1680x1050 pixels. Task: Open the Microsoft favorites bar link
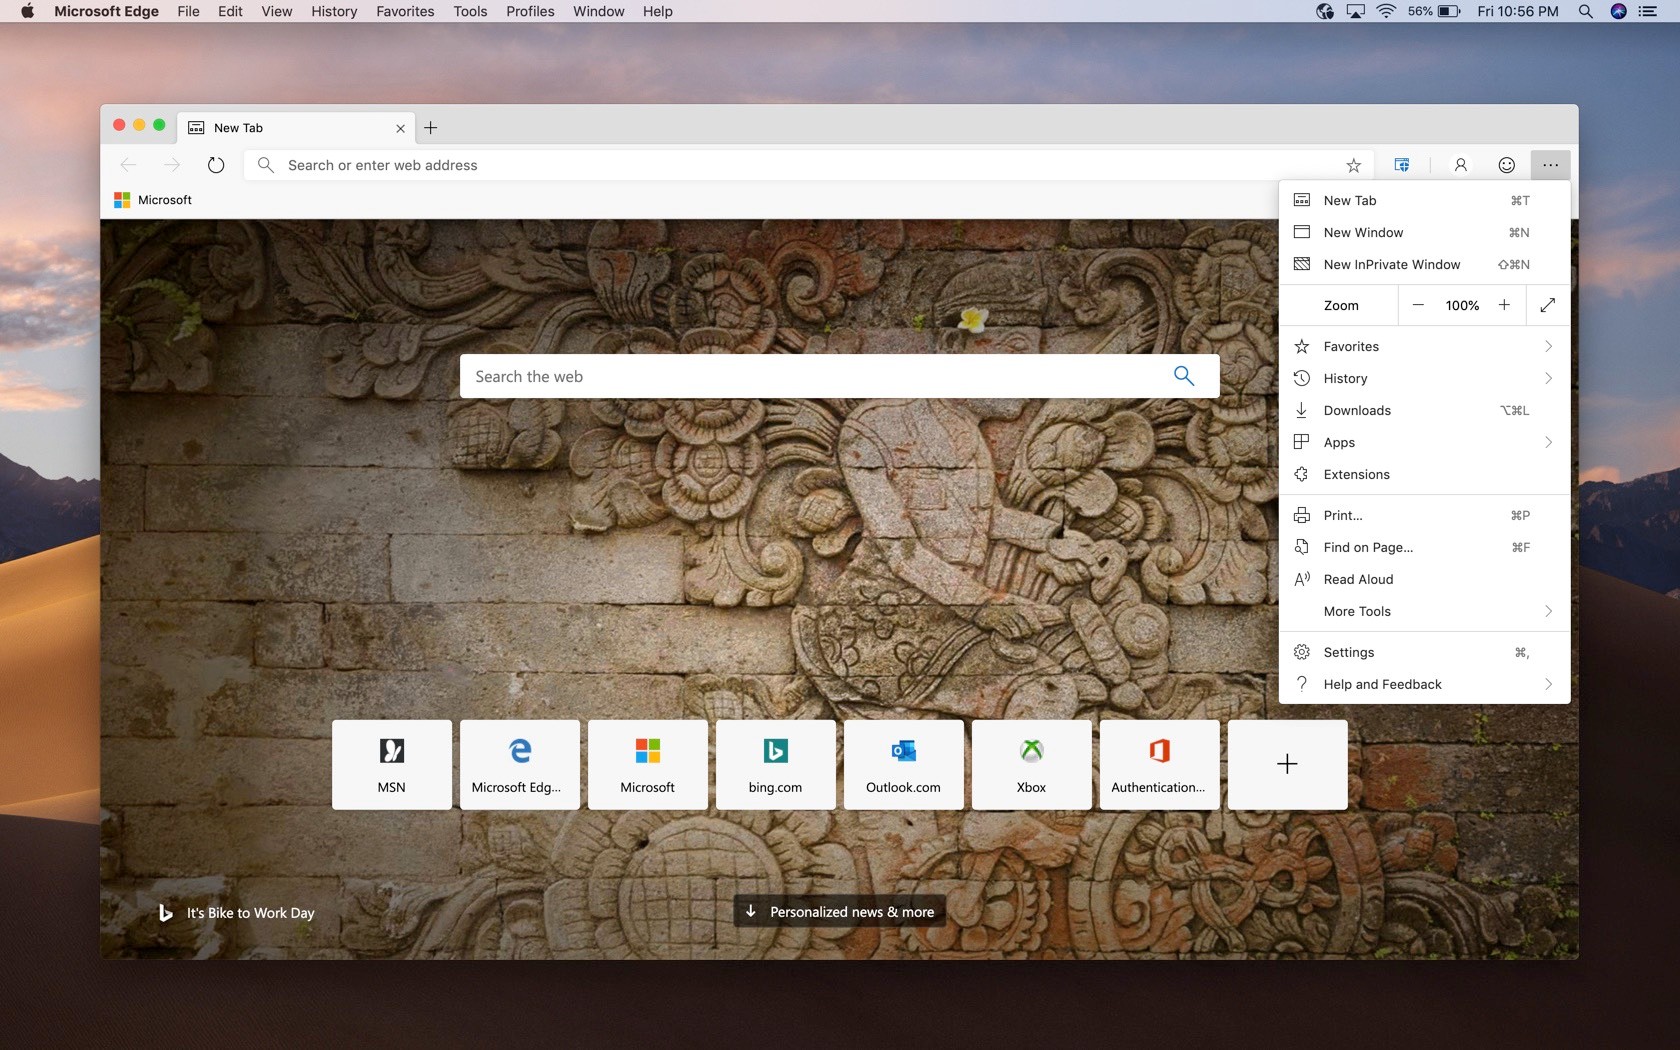[x=153, y=200]
